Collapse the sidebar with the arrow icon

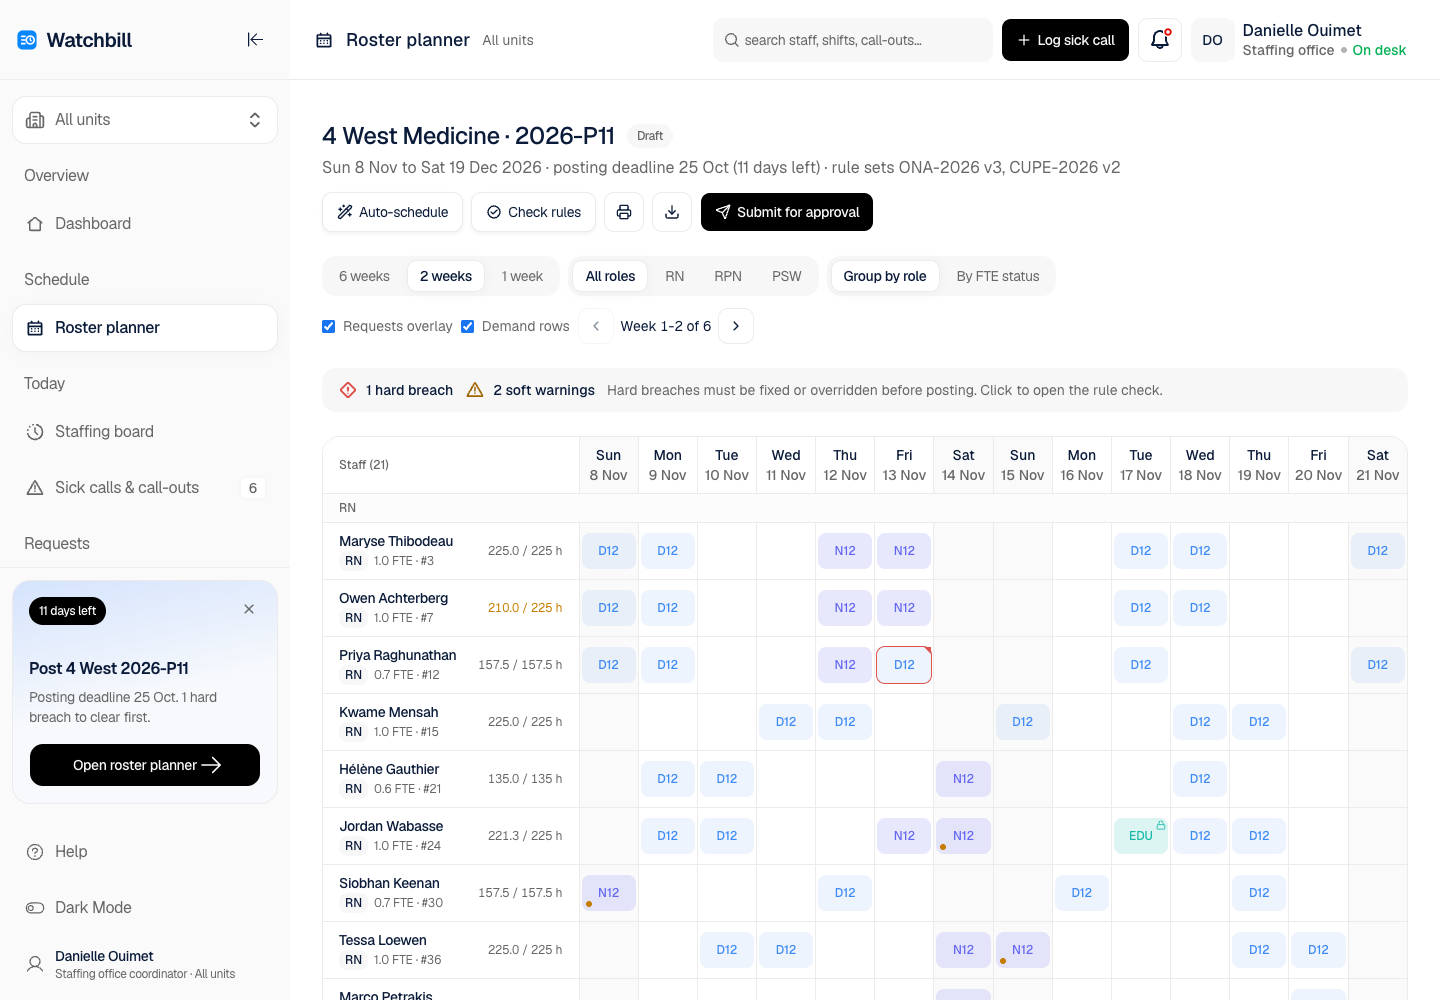click(255, 40)
